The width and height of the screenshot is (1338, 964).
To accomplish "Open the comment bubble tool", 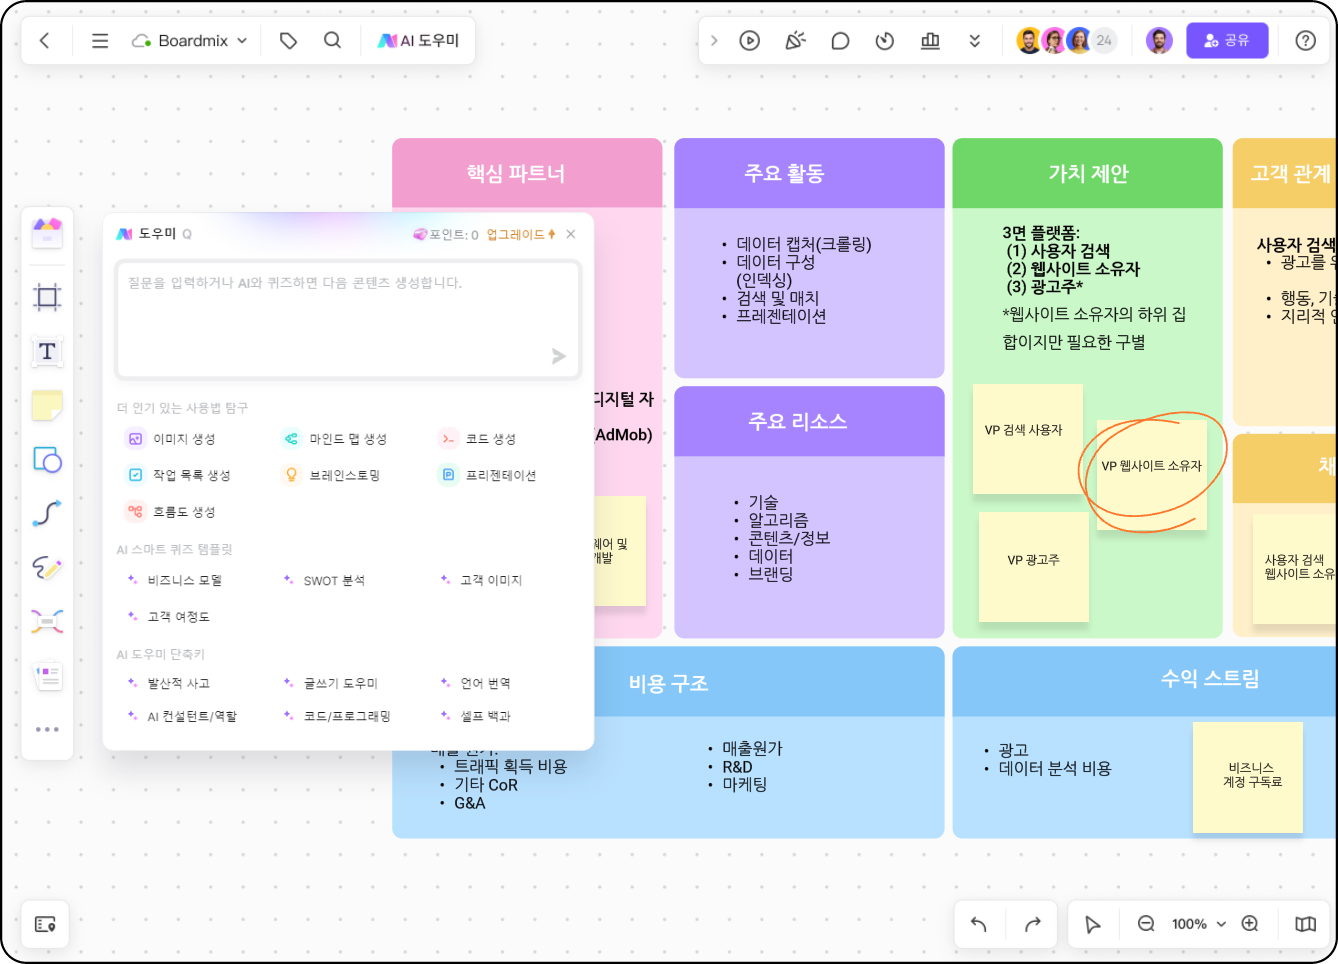I will click(840, 41).
